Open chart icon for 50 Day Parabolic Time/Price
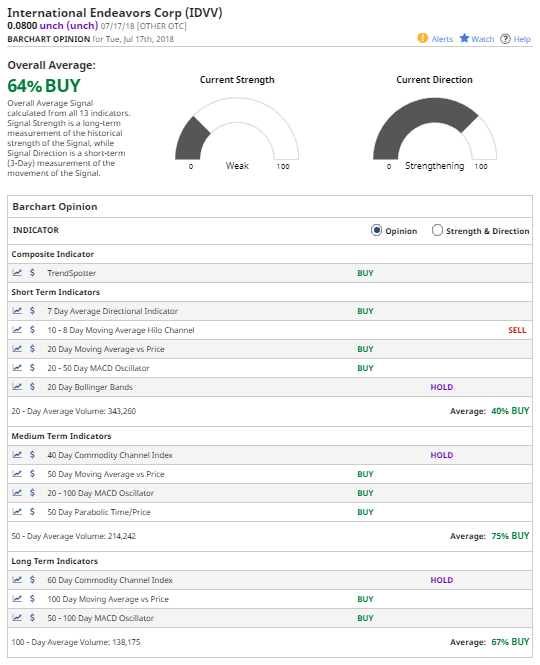This screenshot has height=665, width=540. click(17, 511)
